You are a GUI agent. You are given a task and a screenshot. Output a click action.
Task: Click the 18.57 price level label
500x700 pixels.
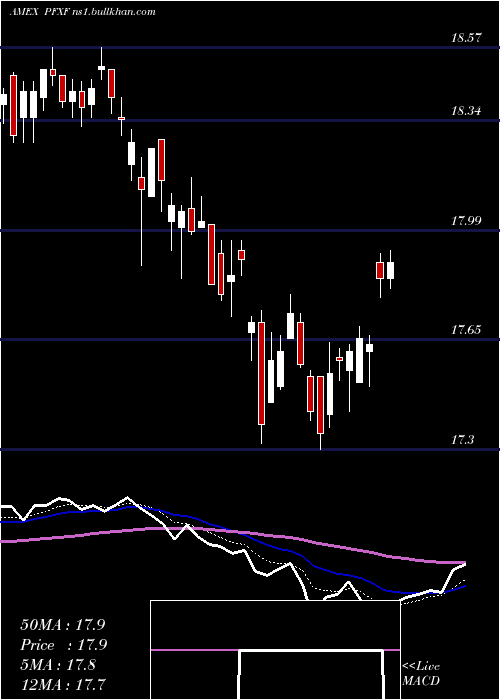click(x=466, y=38)
